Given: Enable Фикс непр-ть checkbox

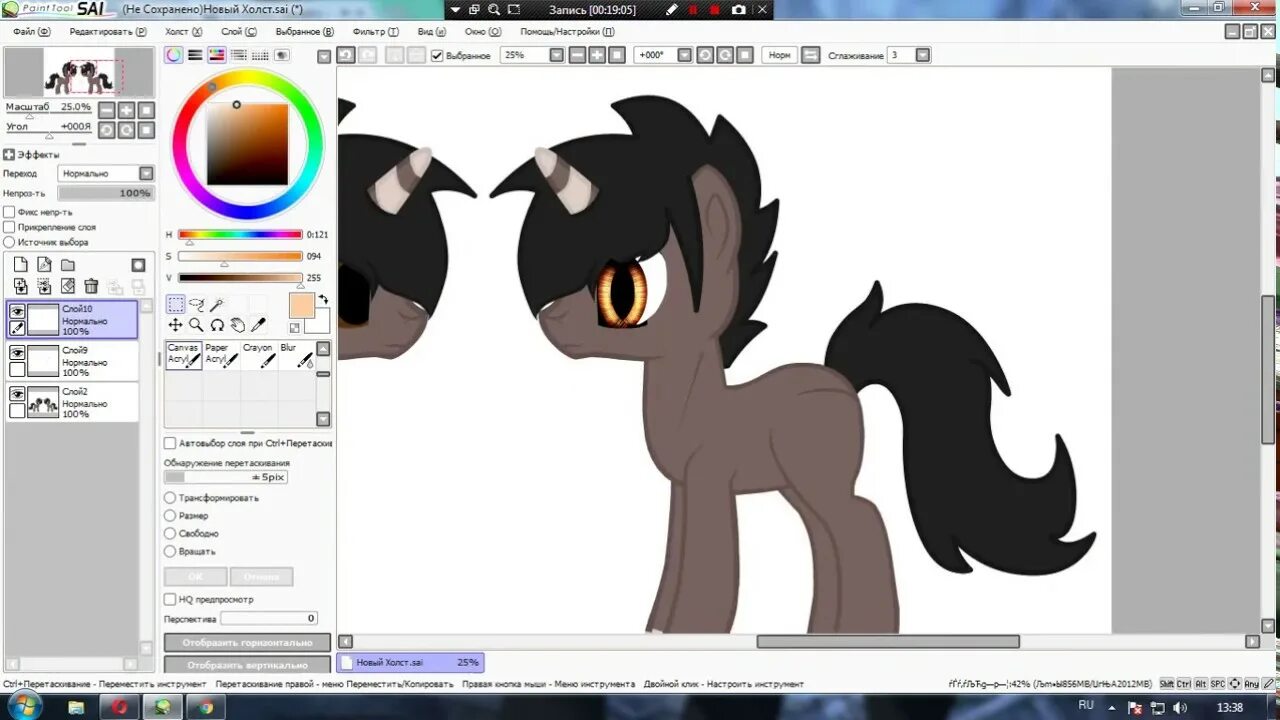Looking at the screenshot, I should pyautogui.click(x=9, y=212).
